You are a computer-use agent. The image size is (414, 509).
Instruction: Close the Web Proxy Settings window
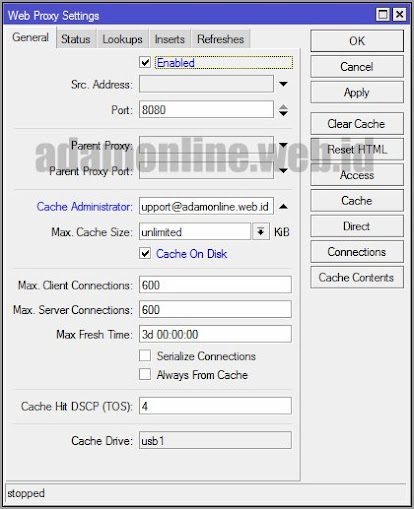(399, 14)
